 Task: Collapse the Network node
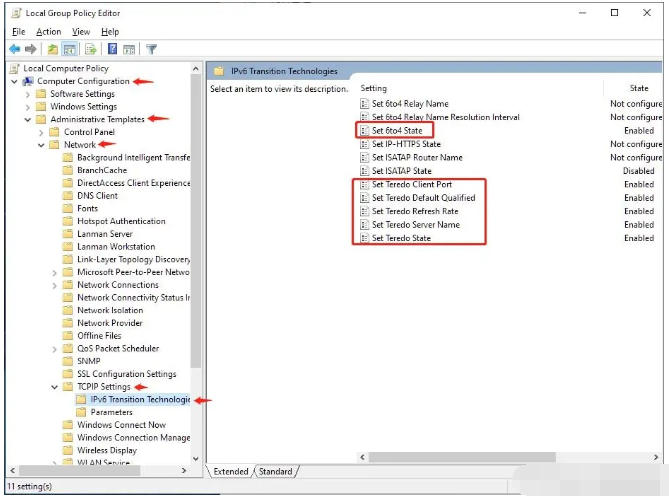pyautogui.click(x=41, y=145)
